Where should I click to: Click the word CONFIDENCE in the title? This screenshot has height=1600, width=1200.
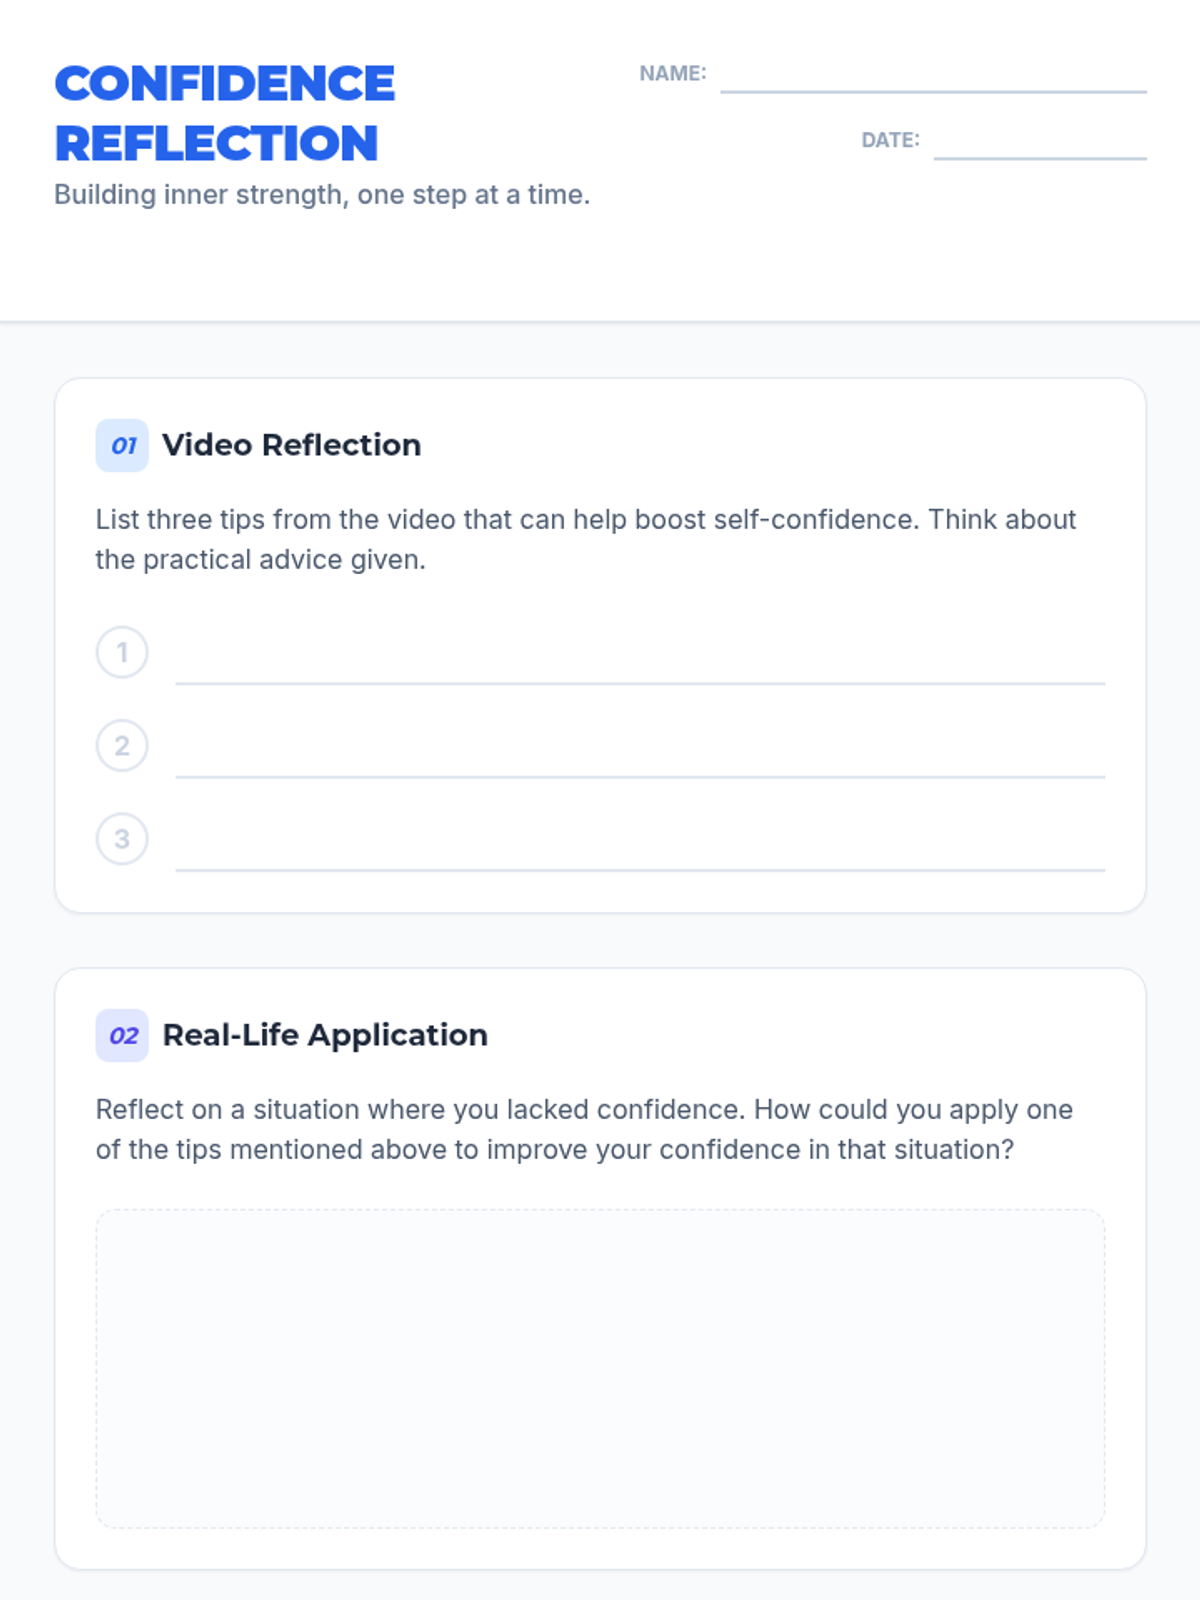225,84
